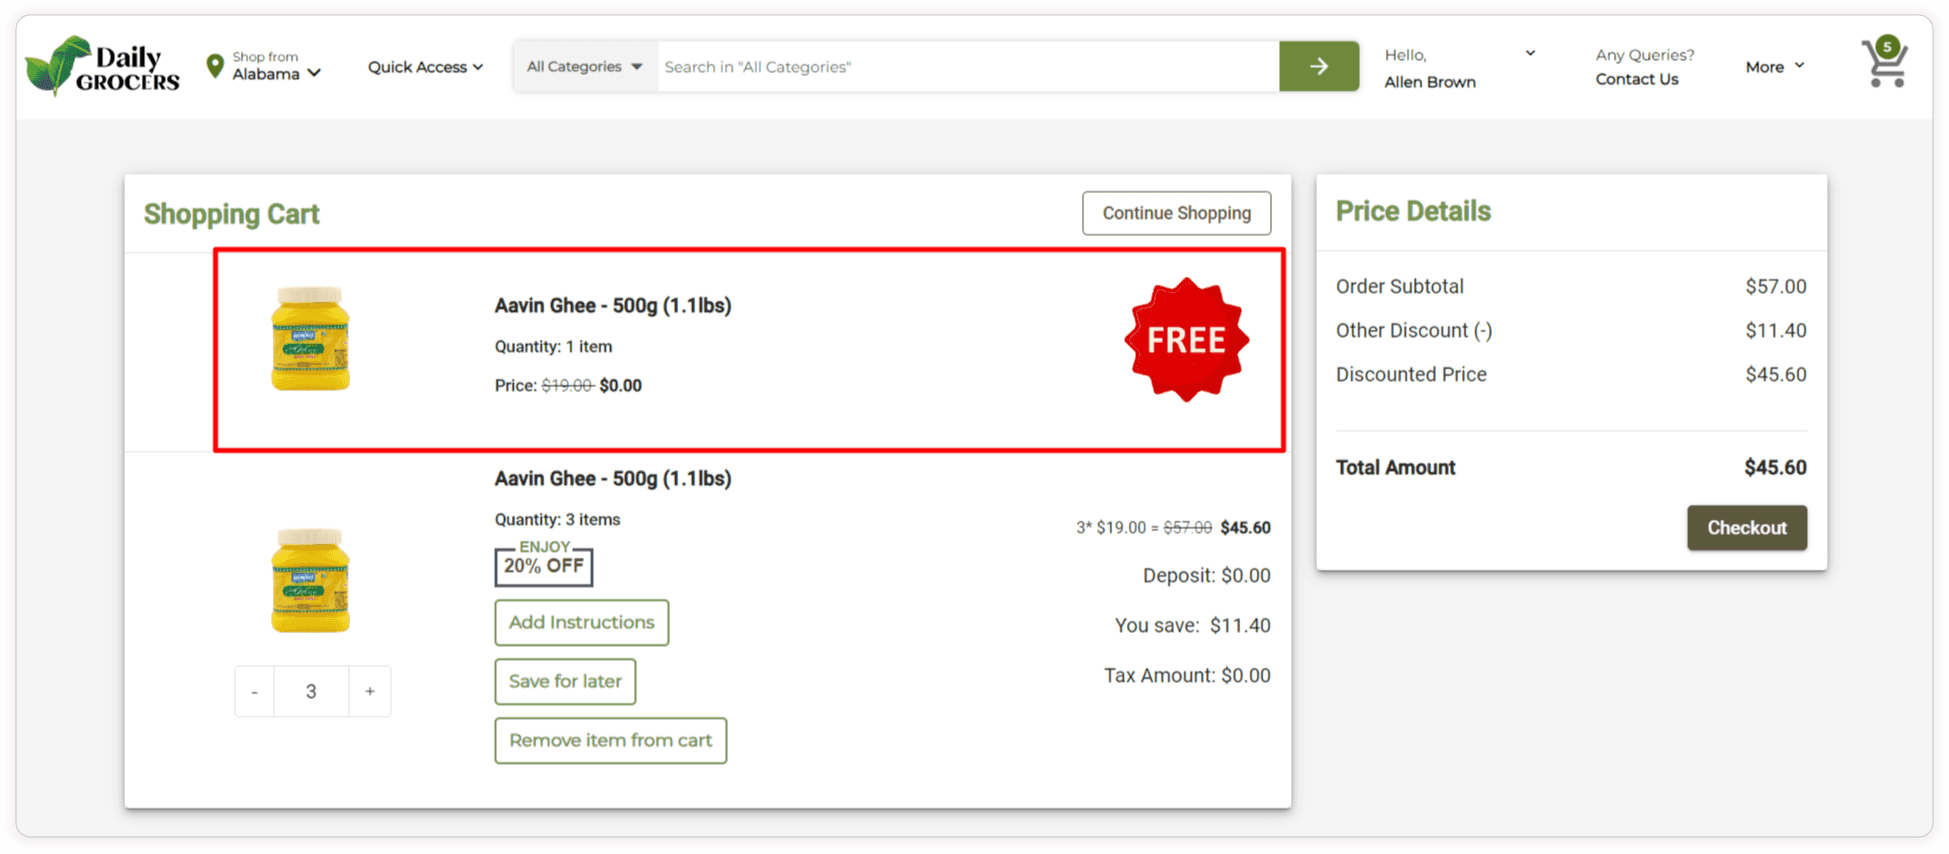Click the Enjoy 20% OFF badge

click(x=544, y=564)
